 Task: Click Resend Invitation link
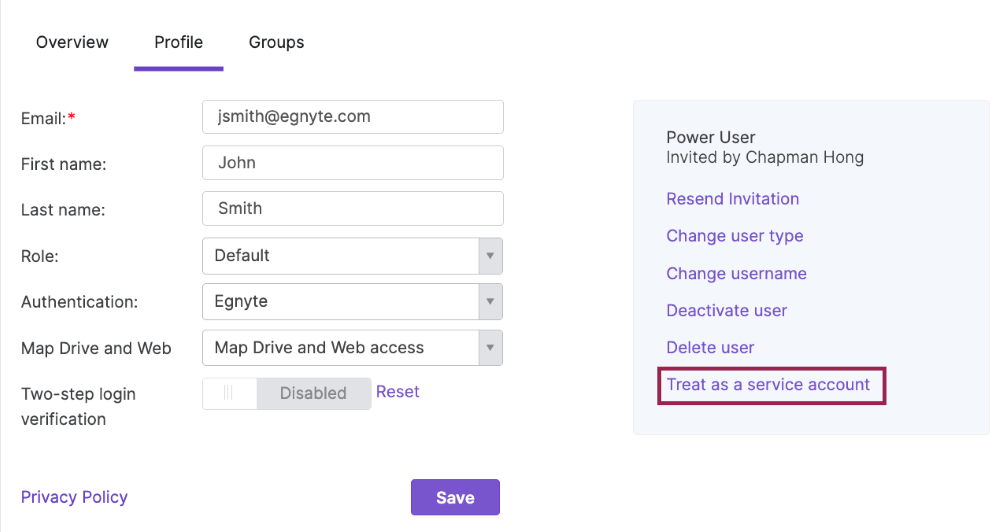point(732,199)
